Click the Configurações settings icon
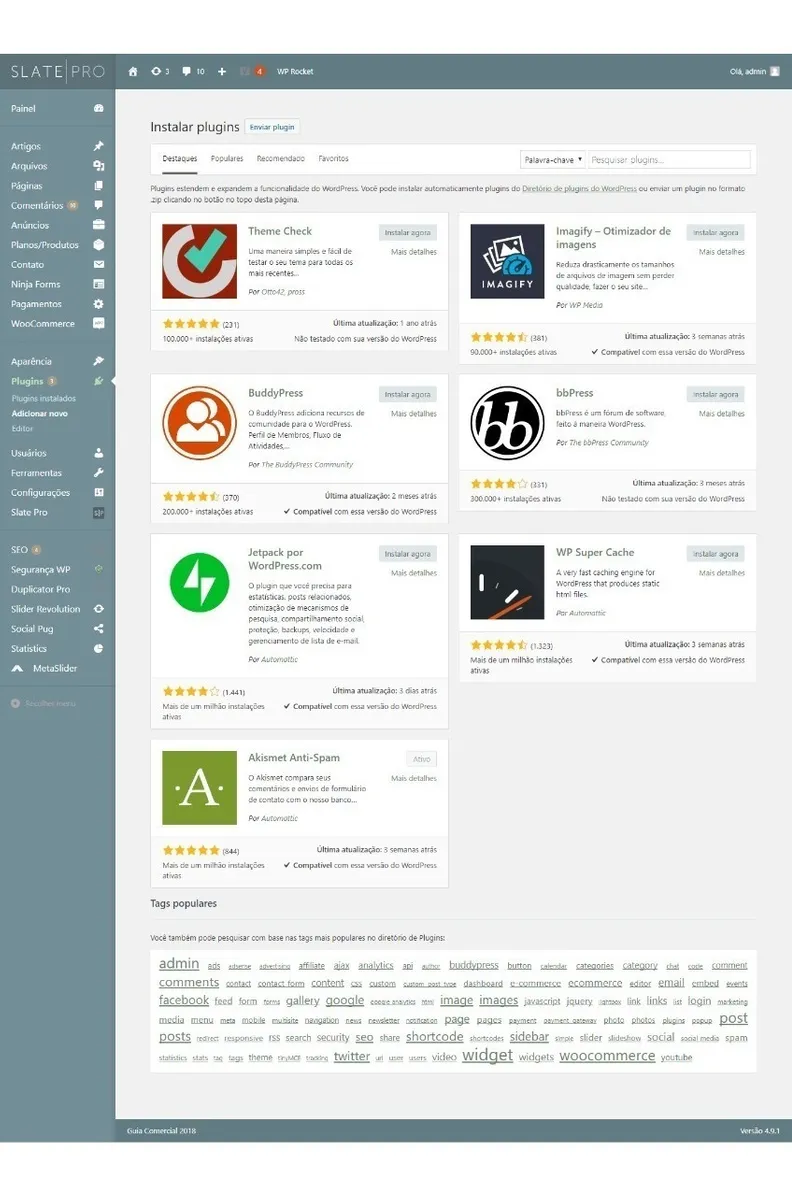 coord(98,492)
